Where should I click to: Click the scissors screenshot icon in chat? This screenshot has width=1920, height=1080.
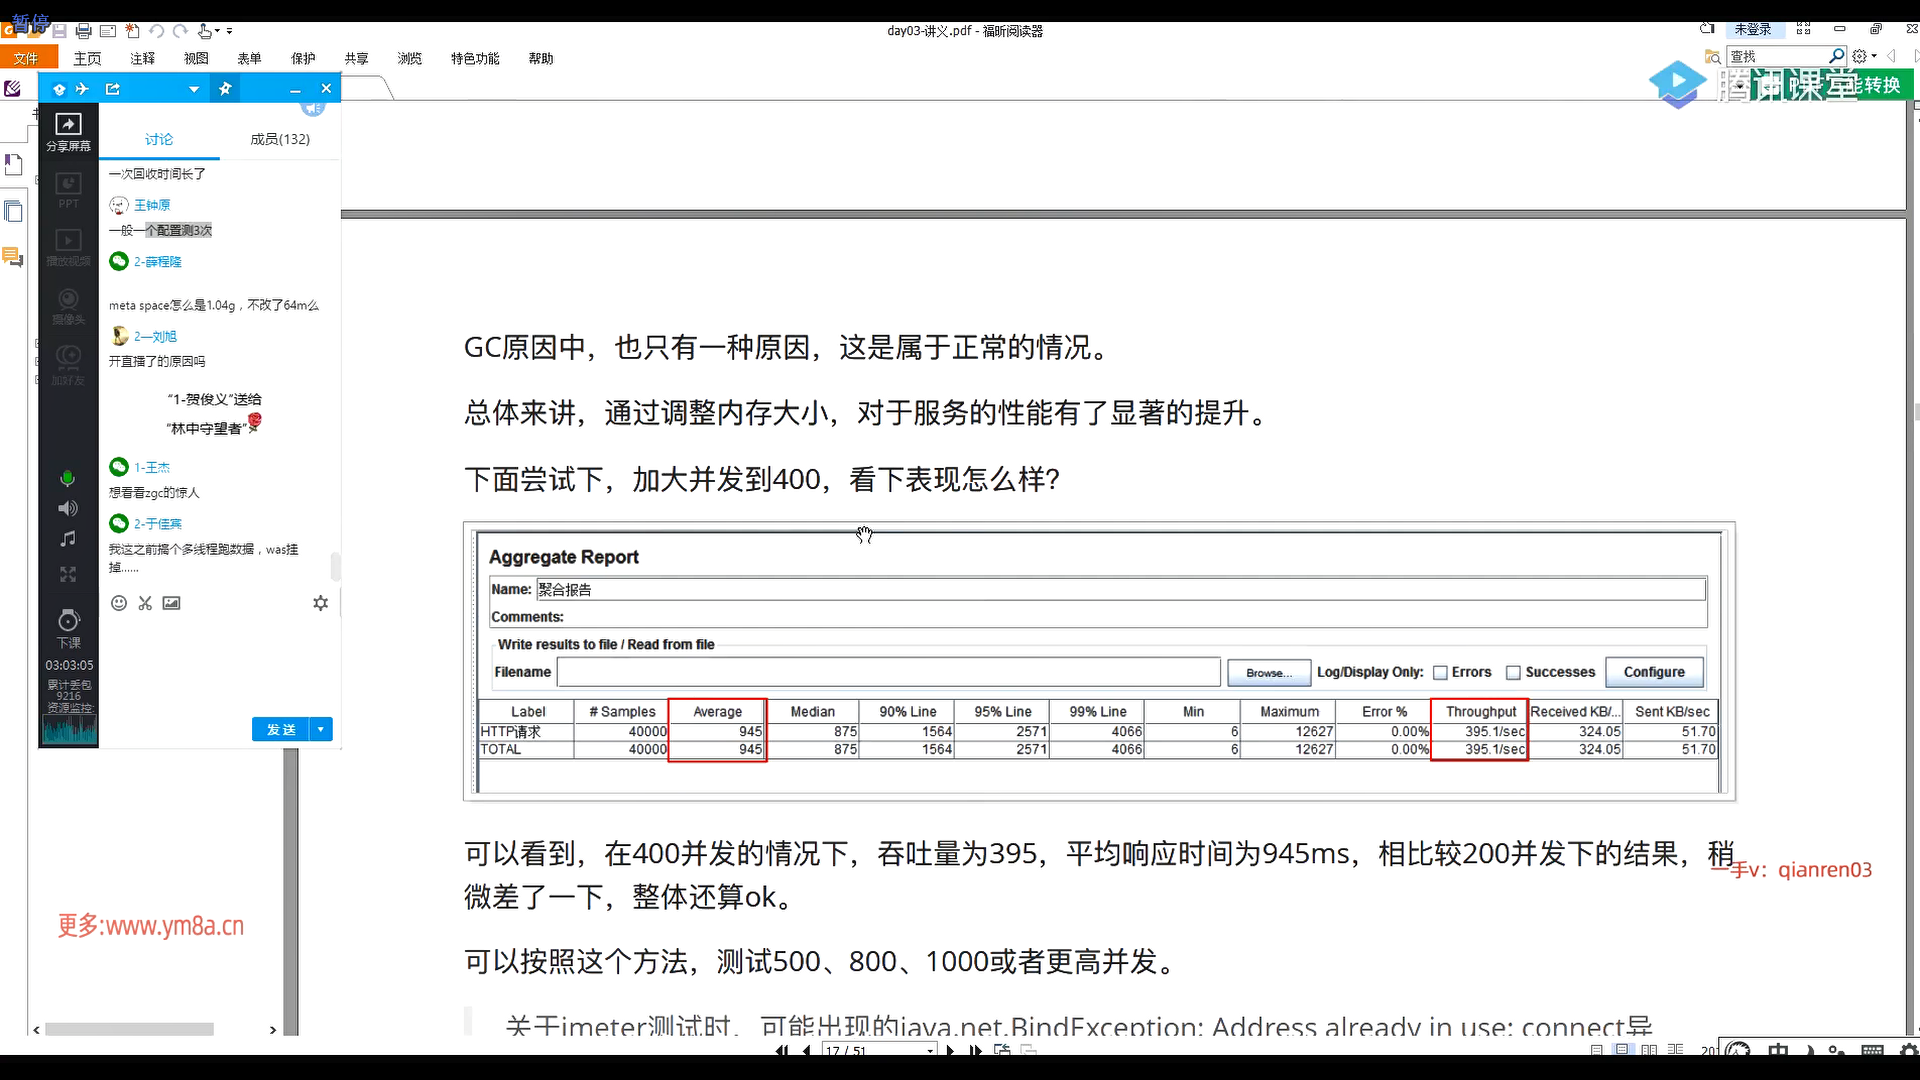pos(145,603)
